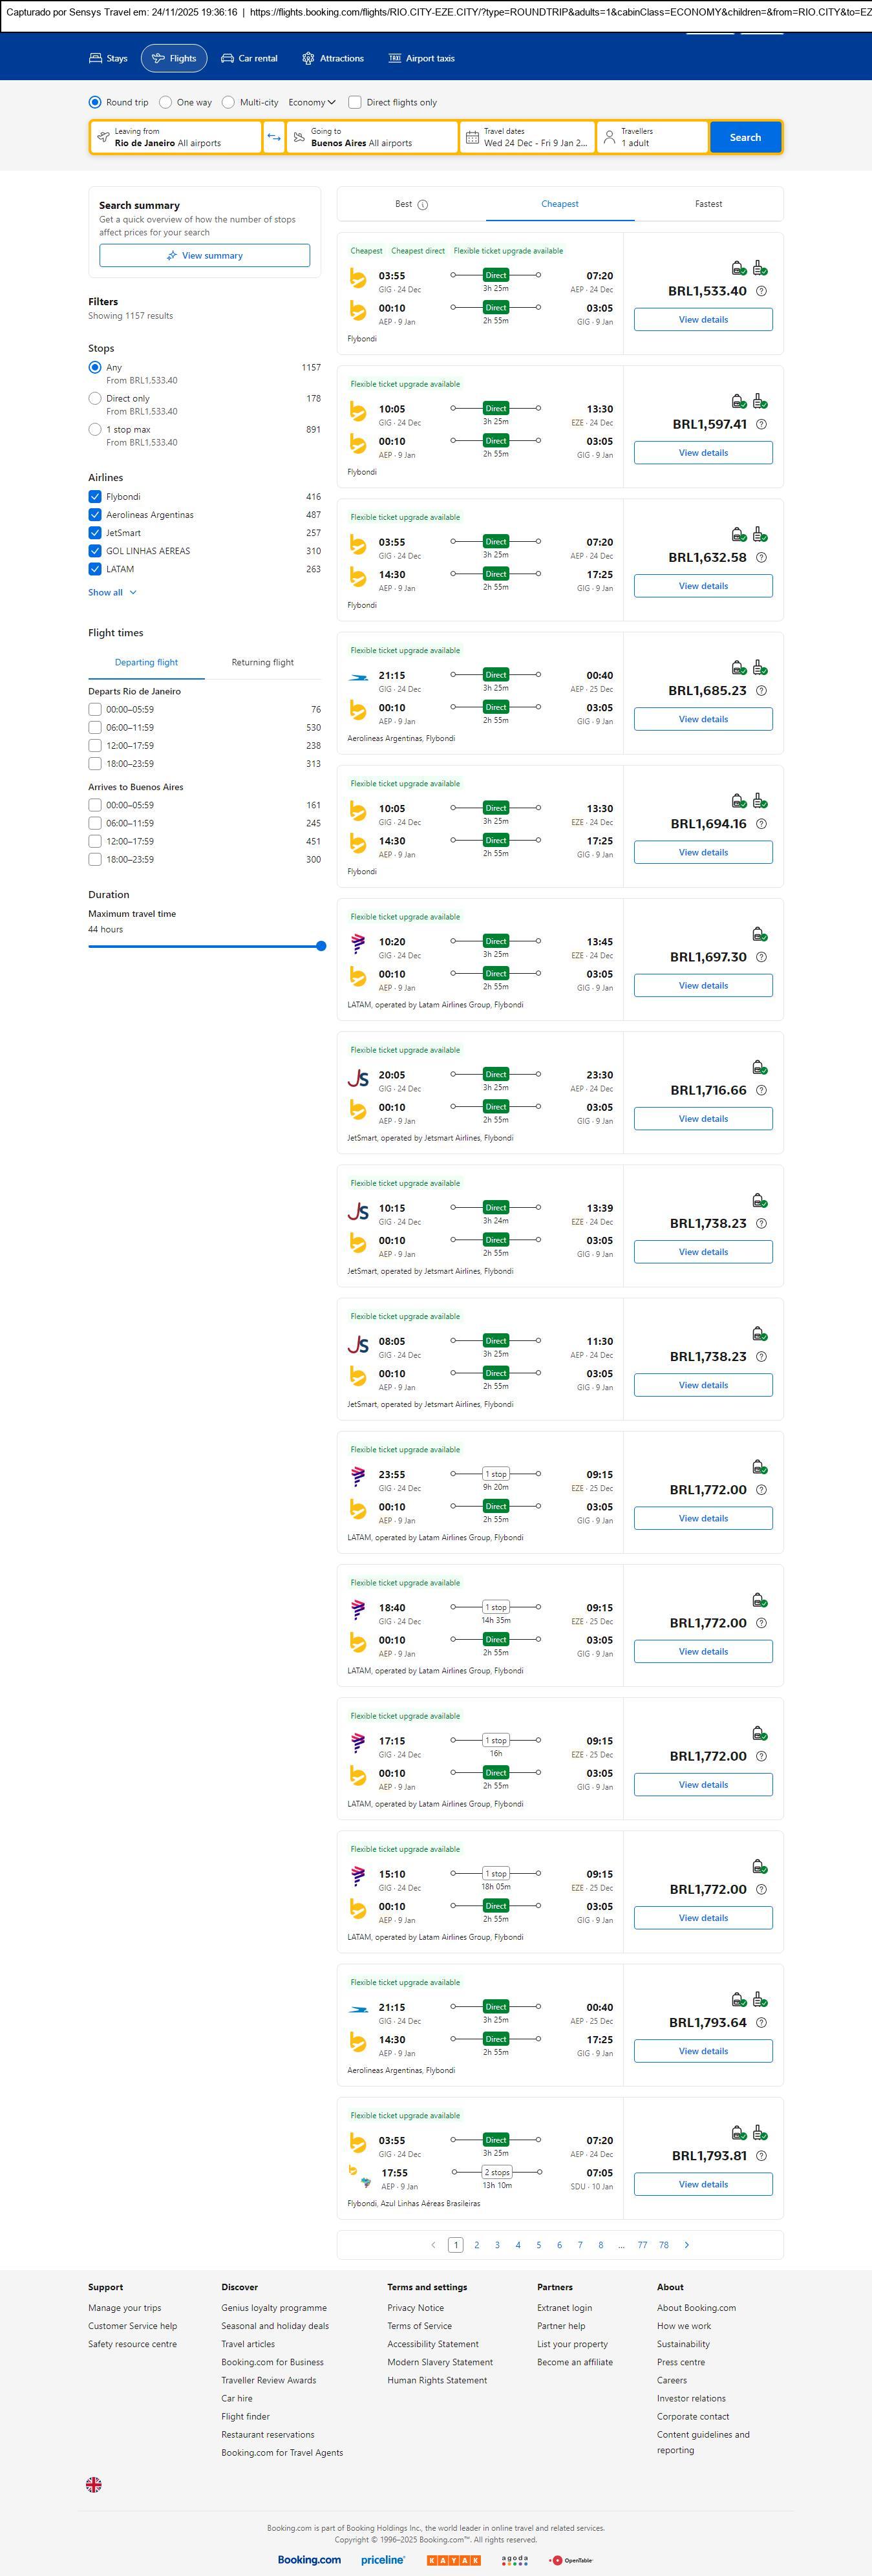Viewport: 872px width, 2576px height.
Task: Open the Economy cabin class dropdown
Action: click(x=311, y=102)
